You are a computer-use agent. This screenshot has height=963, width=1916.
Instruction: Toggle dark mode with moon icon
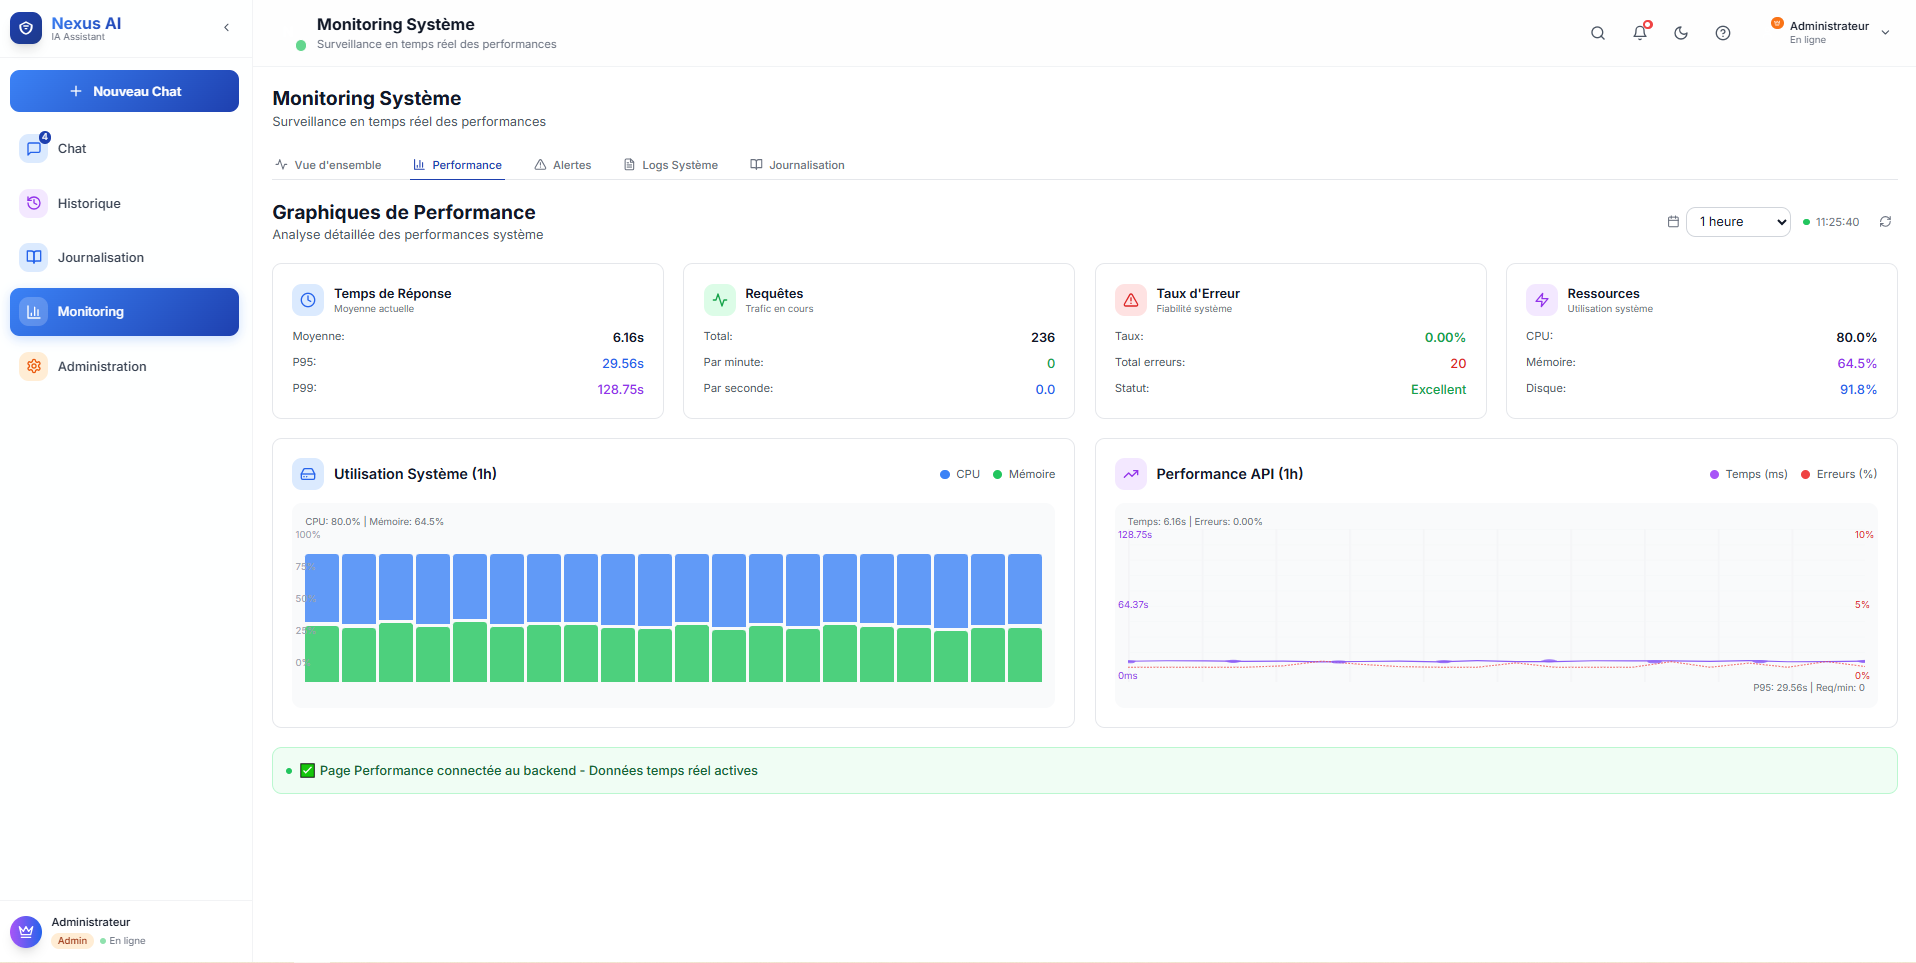1681,33
